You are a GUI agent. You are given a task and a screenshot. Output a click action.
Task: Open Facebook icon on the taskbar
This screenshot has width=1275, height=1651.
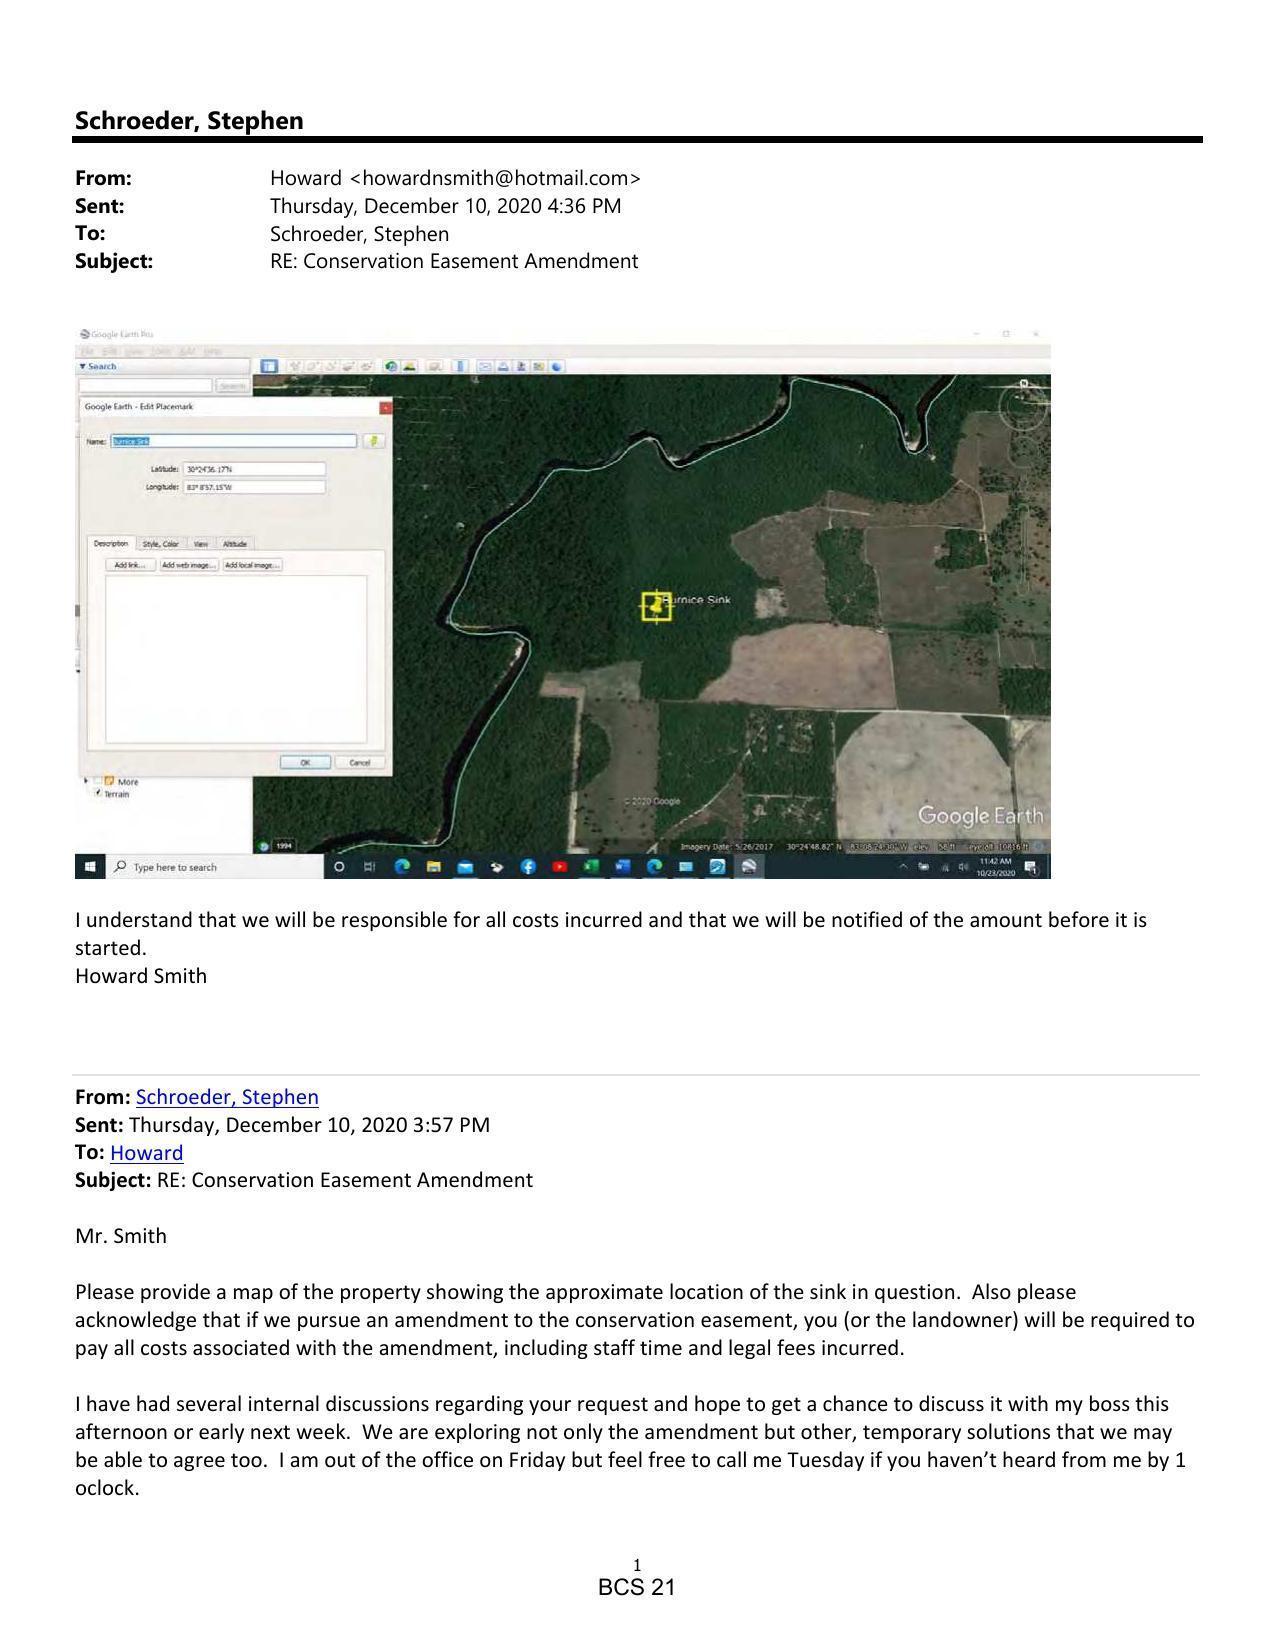pos(528,867)
